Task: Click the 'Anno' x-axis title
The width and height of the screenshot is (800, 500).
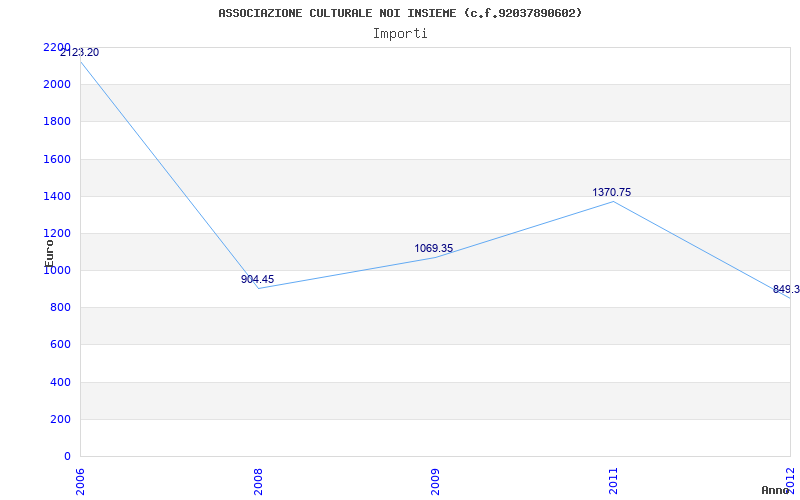Action: (x=775, y=490)
